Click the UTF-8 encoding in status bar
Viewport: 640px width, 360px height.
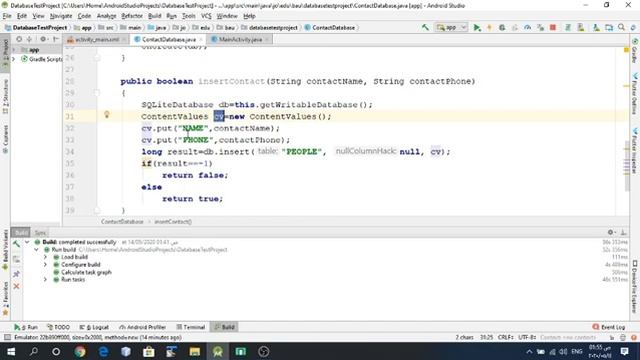coord(527,337)
